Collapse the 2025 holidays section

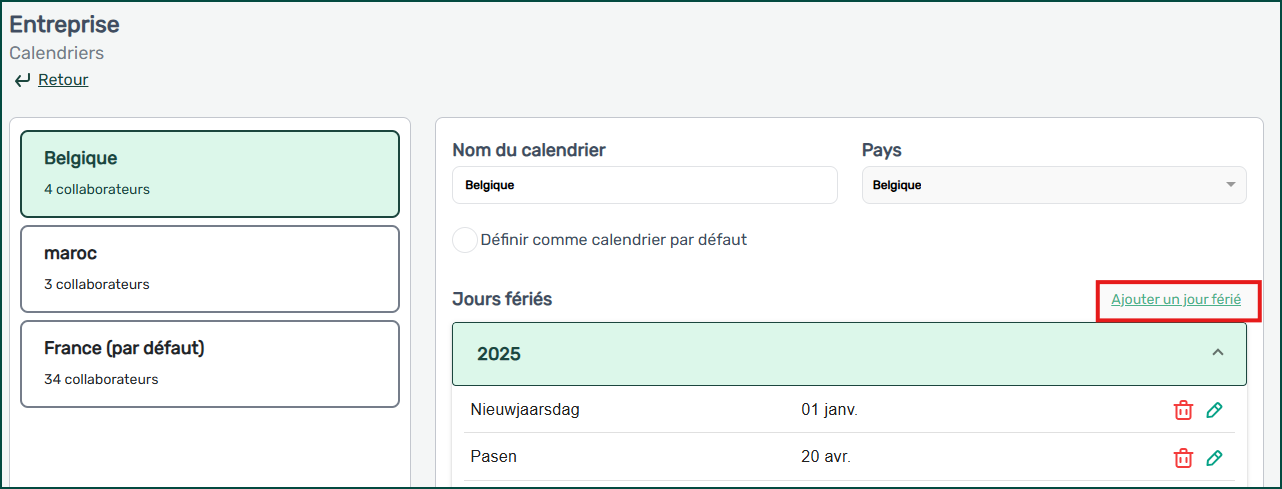[1217, 353]
